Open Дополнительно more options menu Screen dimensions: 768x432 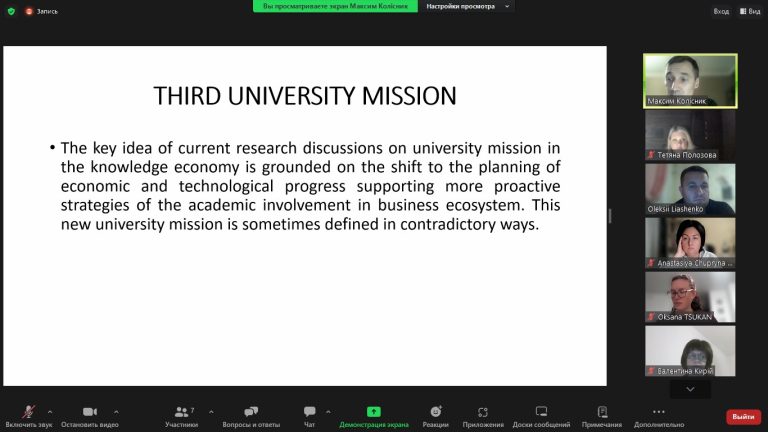[659, 416]
